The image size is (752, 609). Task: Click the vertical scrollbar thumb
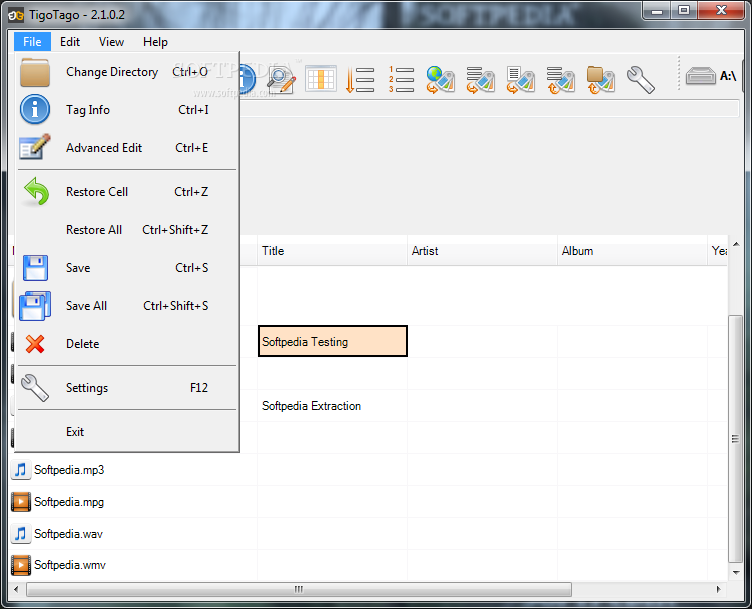[735, 438]
